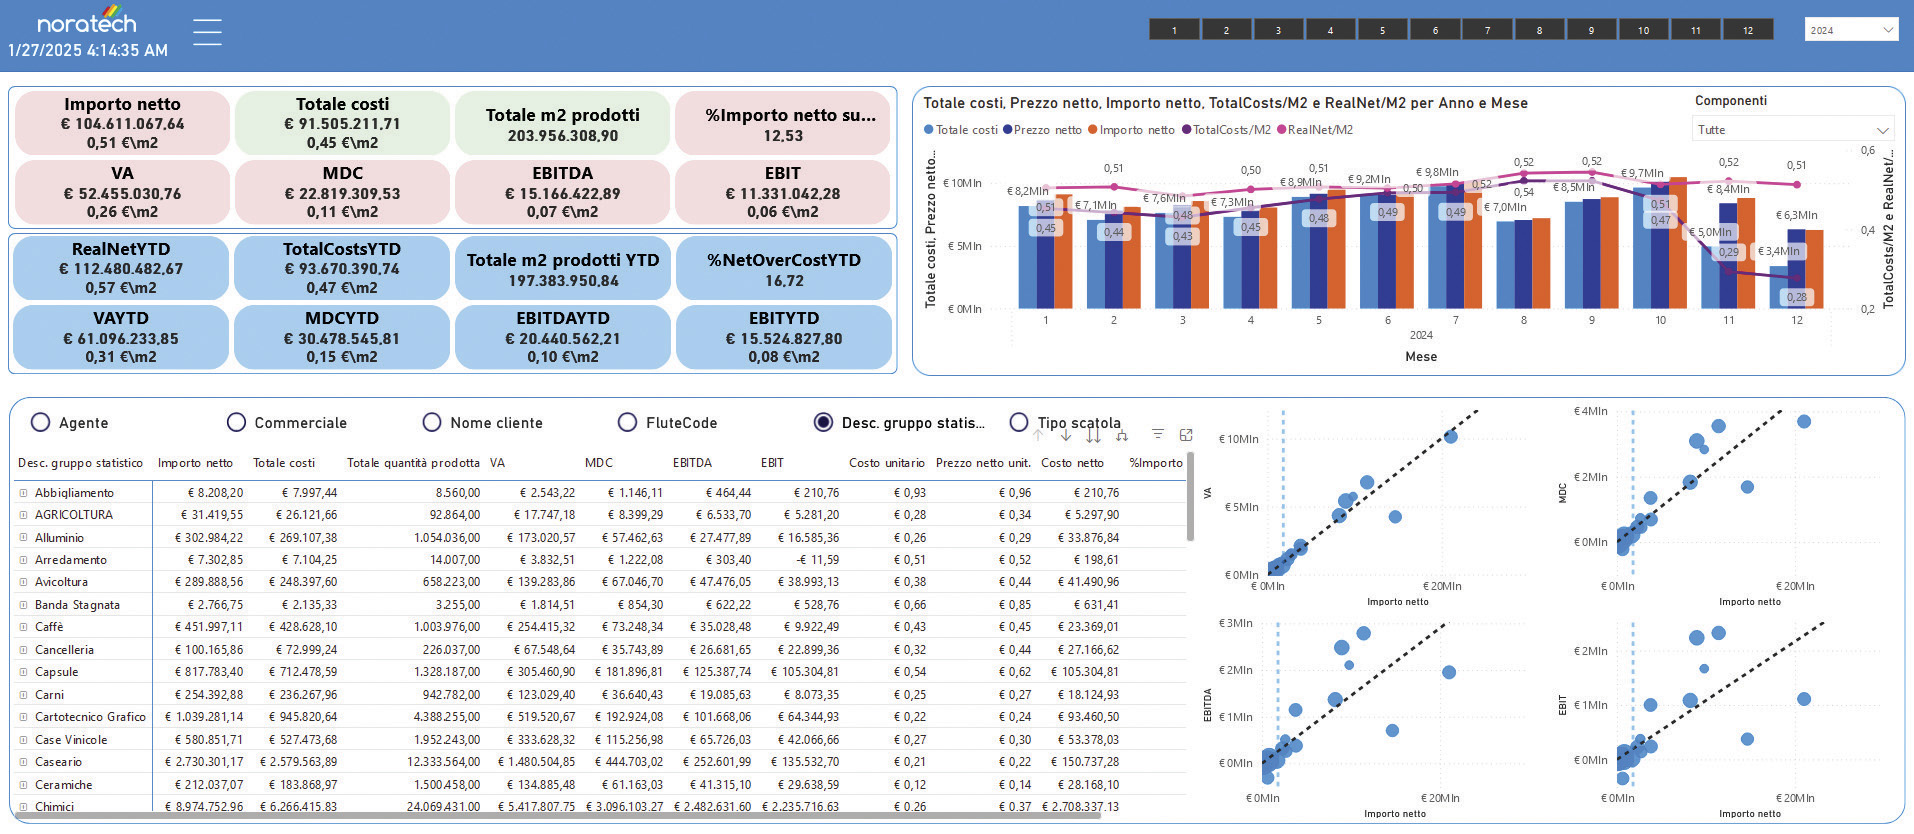Image resolution: width=1914 pixels, height=834 pixels.
Task: Click the RealNetYTD KPI card
Action: pos(121,268)
